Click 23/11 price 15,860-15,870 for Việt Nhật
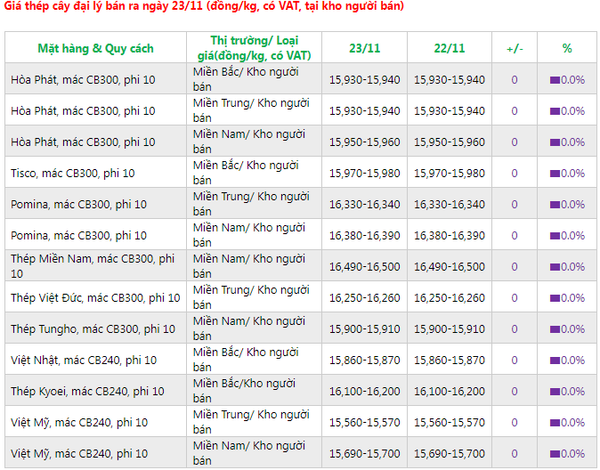600x470 pixels. coord(365,360)
